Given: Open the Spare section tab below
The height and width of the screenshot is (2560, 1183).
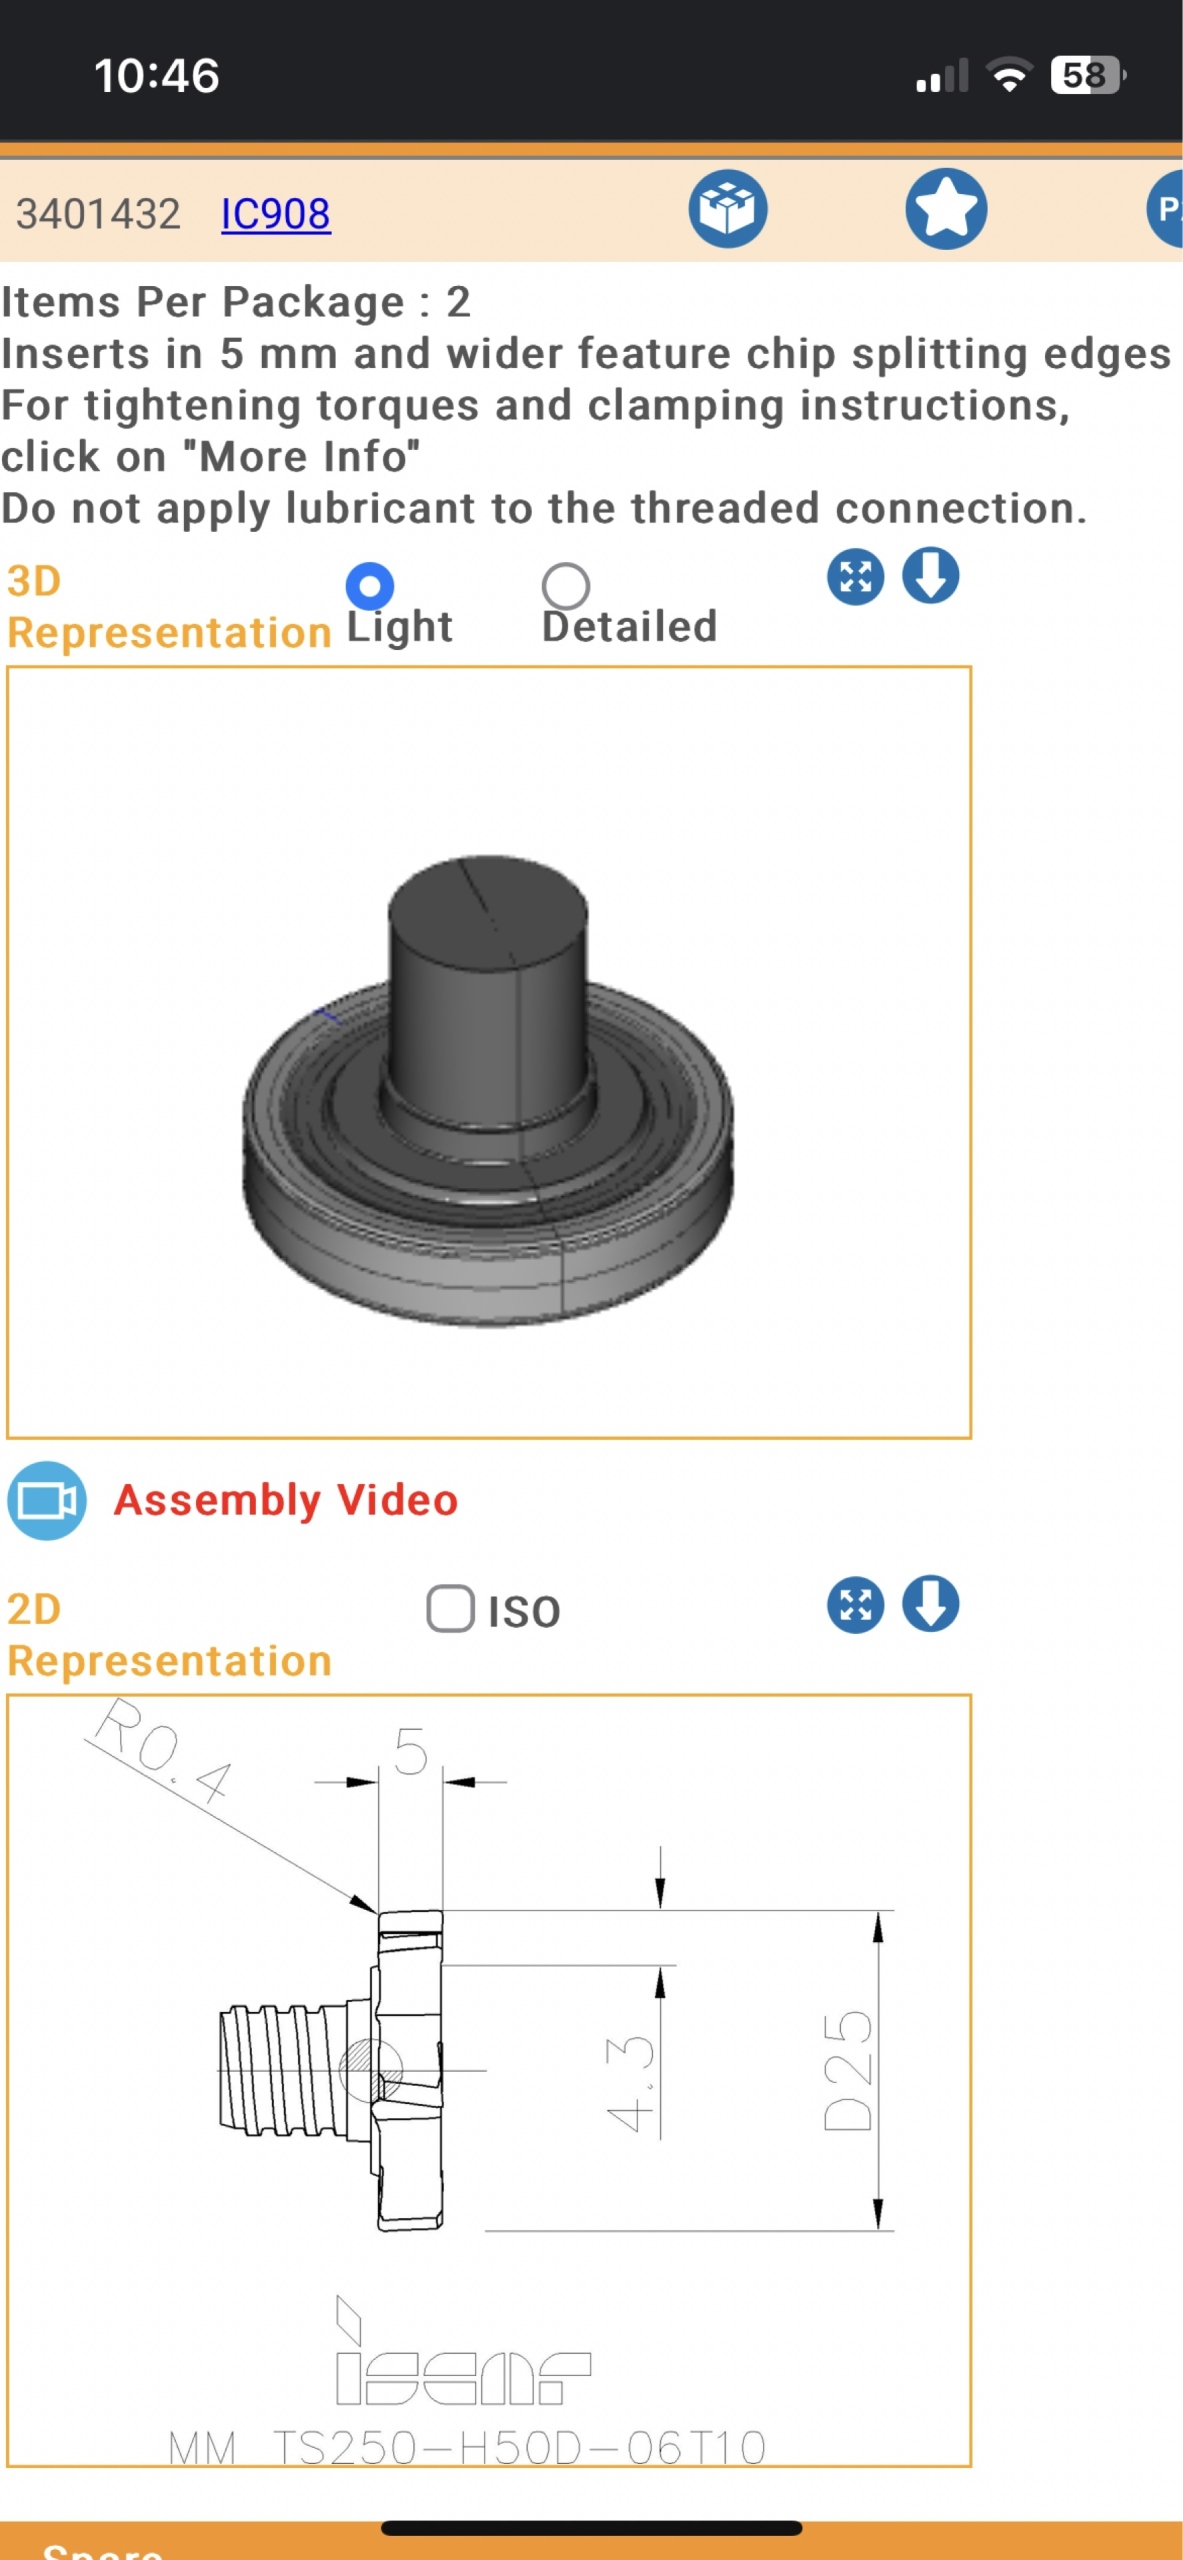Looking at the screenshot, I should [103, 2549].
